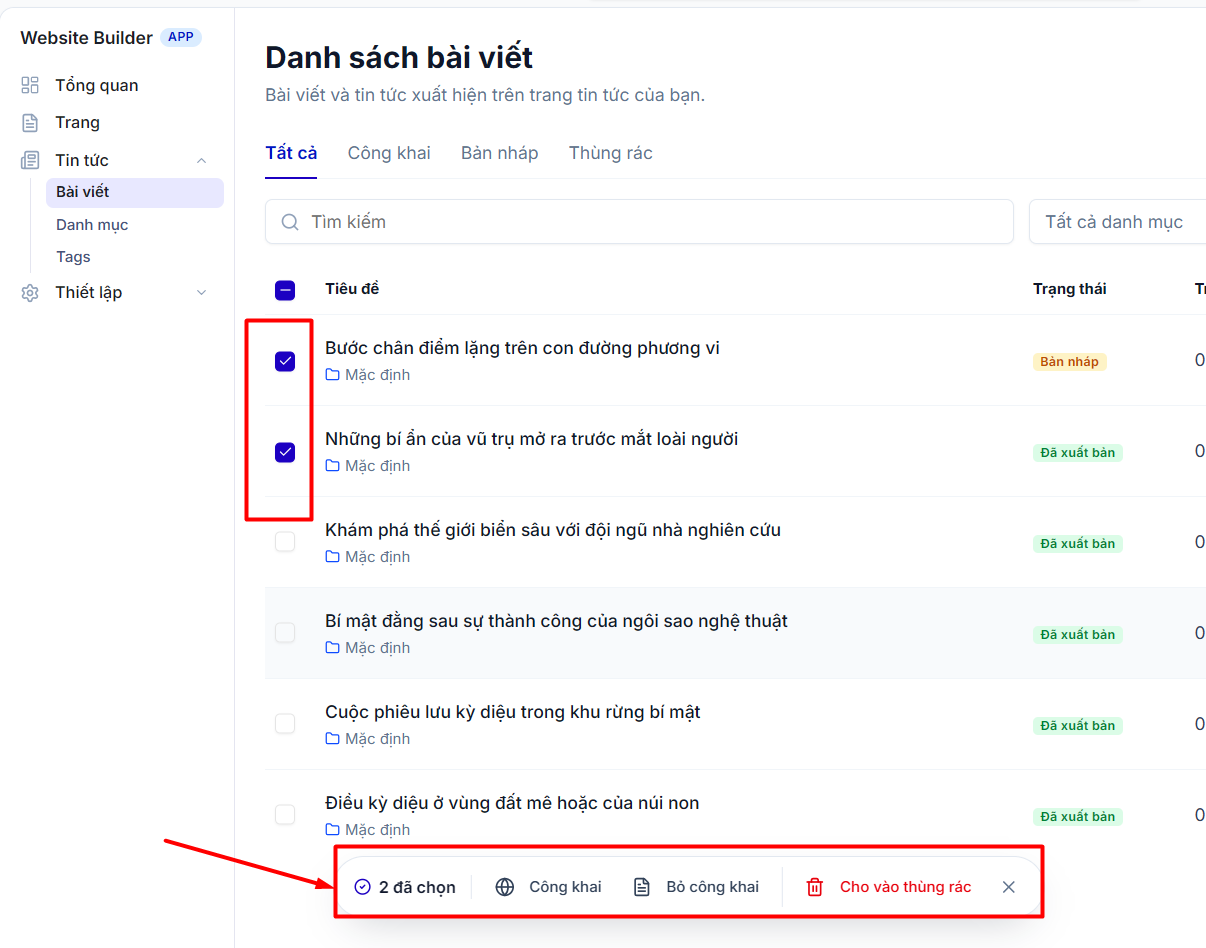
Task: Click Đã xuất bản badge for Cuộc phiêu lưu row
Action: pos(1078,726)
